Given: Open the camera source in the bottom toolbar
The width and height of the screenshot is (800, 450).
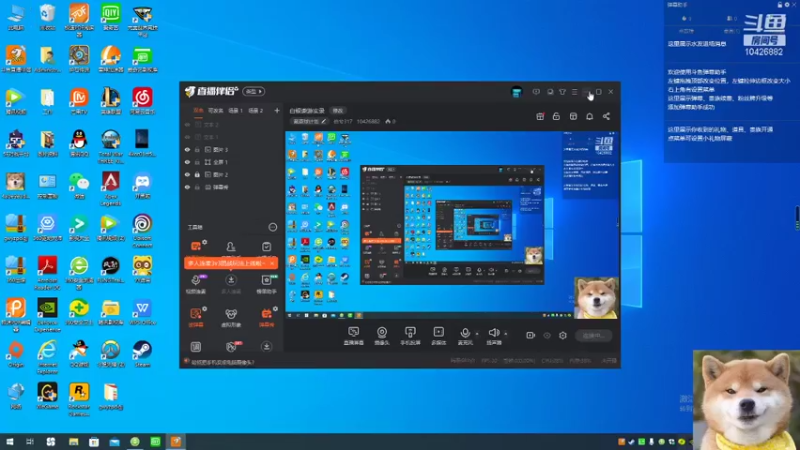Looking at the screenshot, I should pos(382,336).
